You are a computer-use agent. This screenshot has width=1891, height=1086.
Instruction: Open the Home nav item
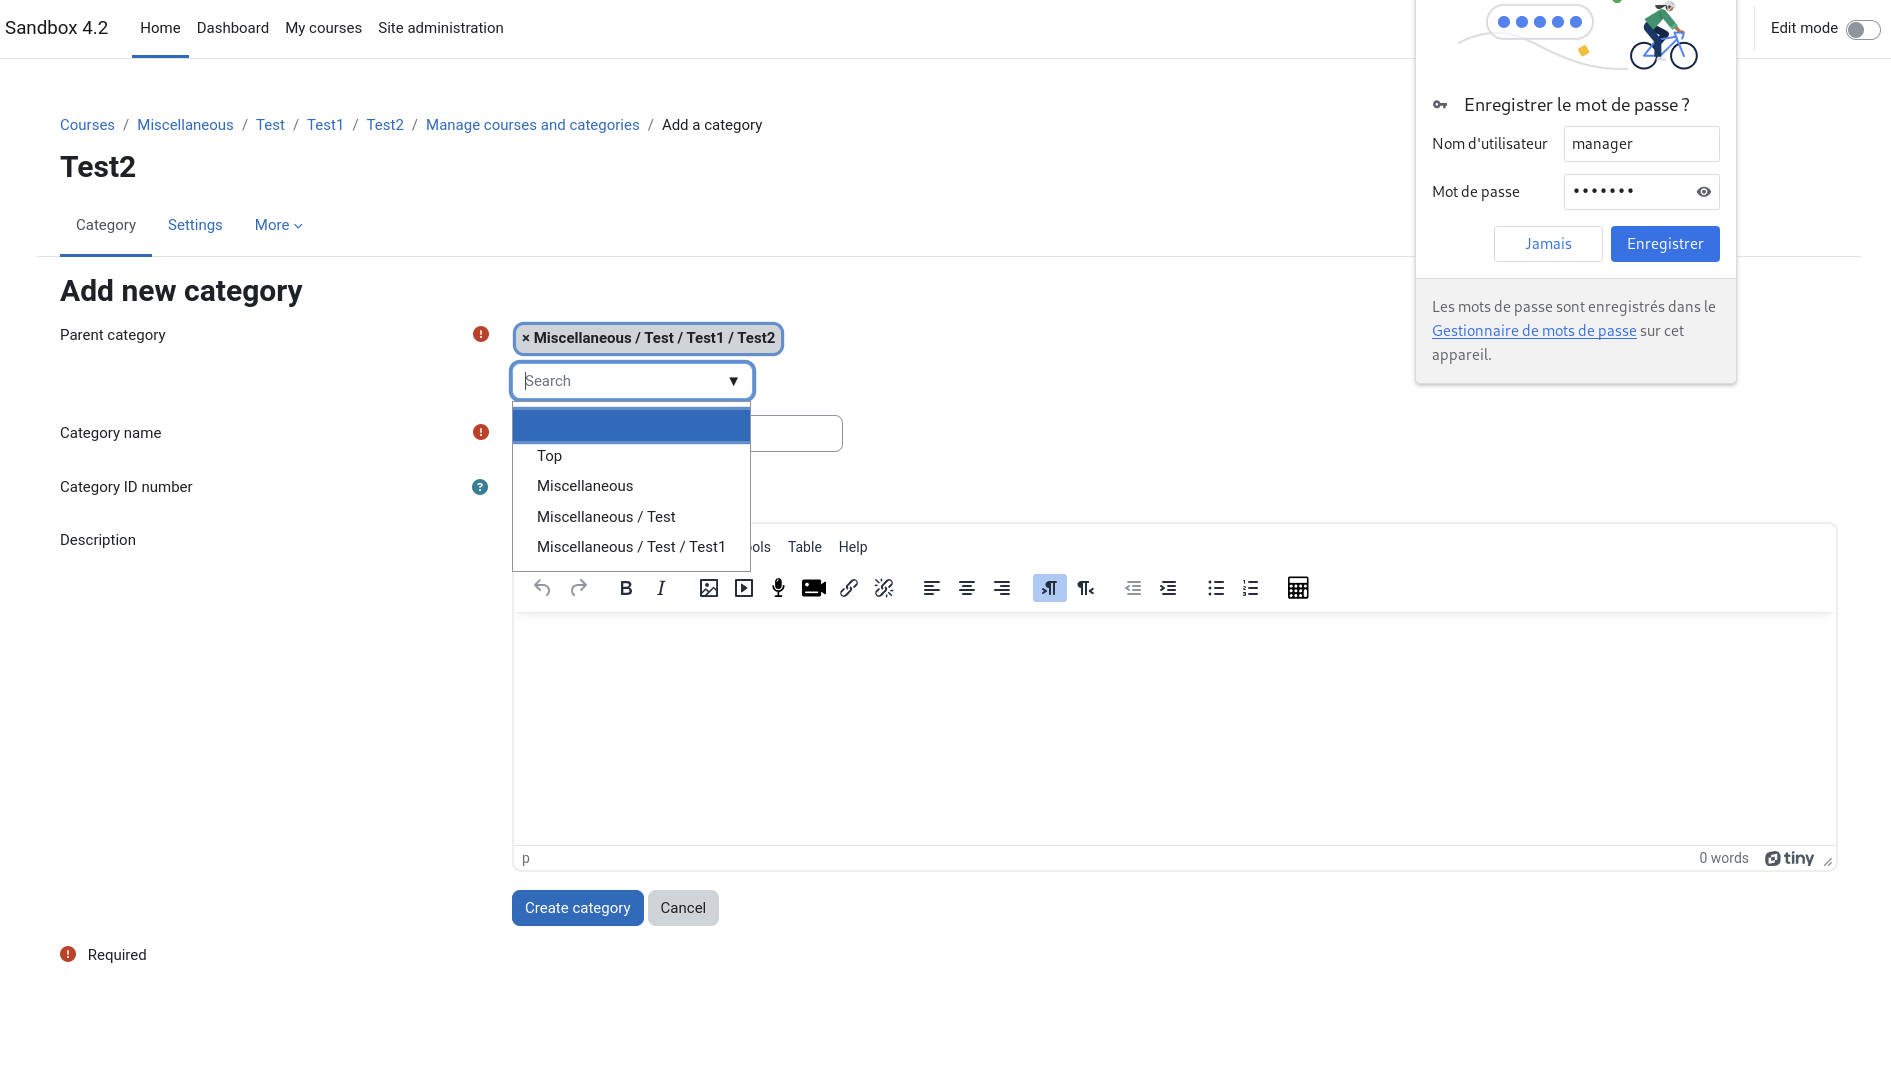point(160,28)
